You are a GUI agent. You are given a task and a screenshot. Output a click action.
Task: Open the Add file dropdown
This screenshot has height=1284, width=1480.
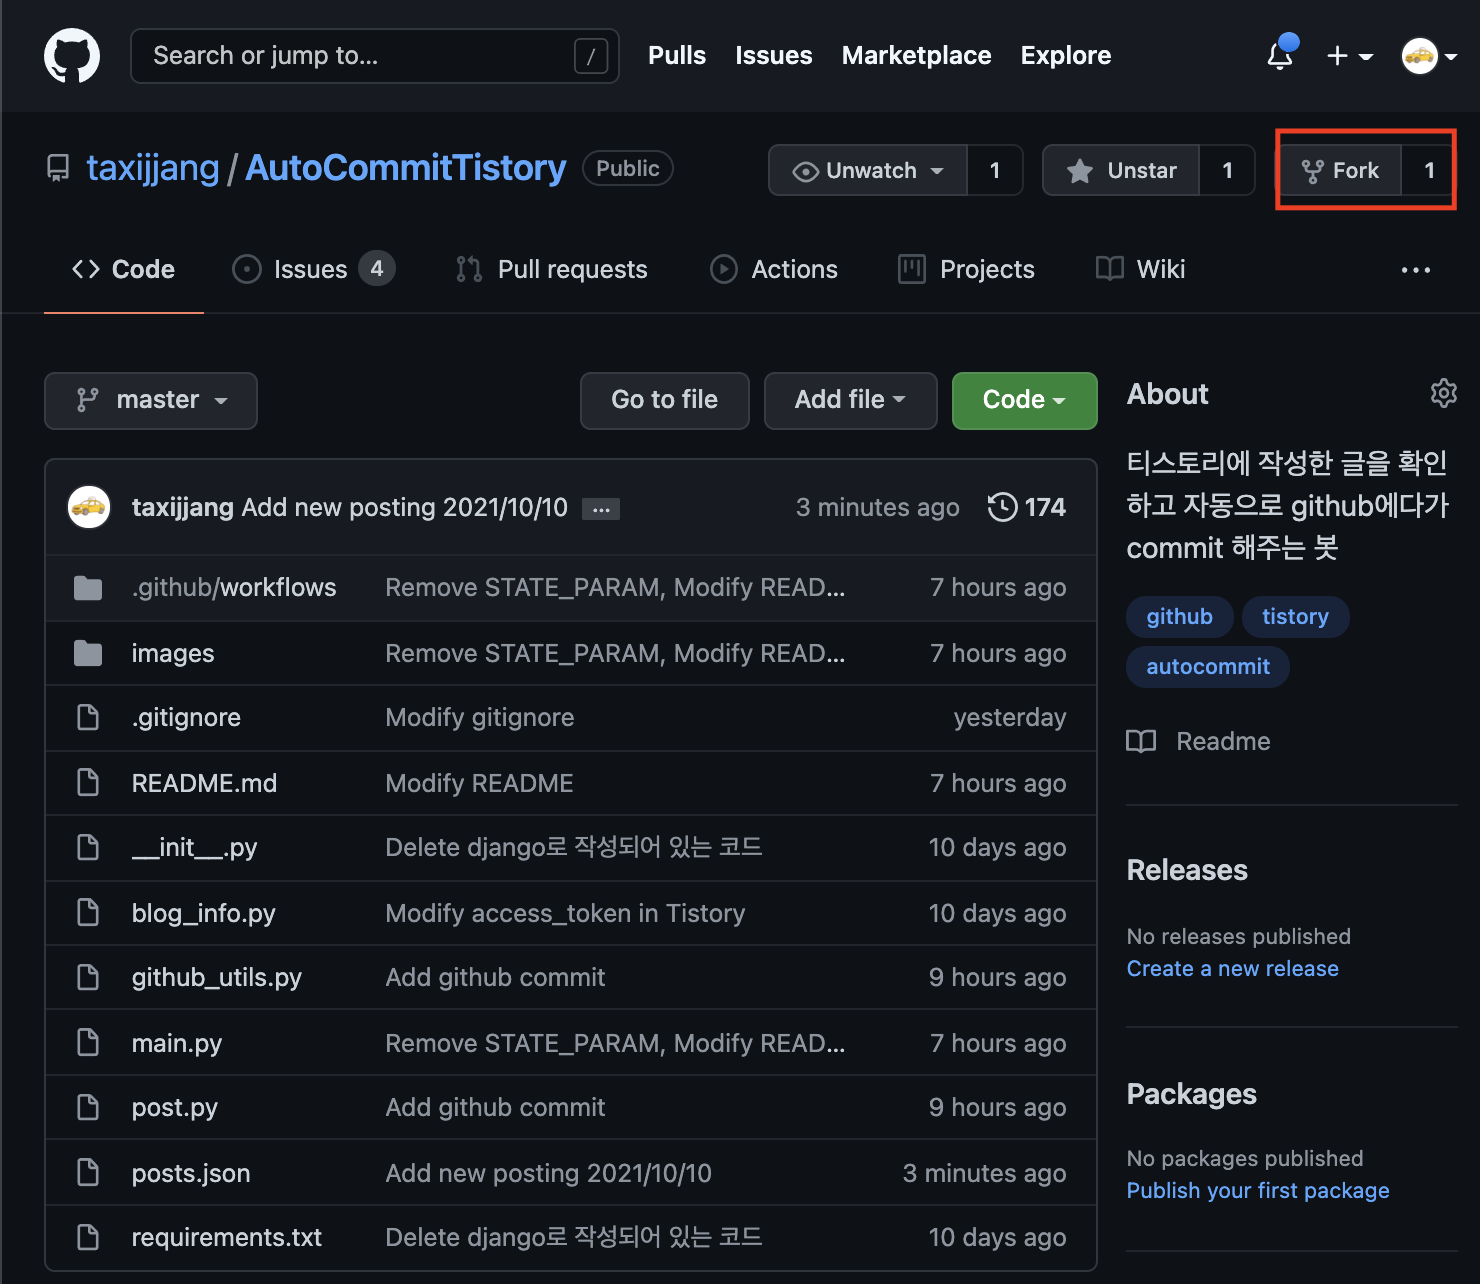coord(851,400)
